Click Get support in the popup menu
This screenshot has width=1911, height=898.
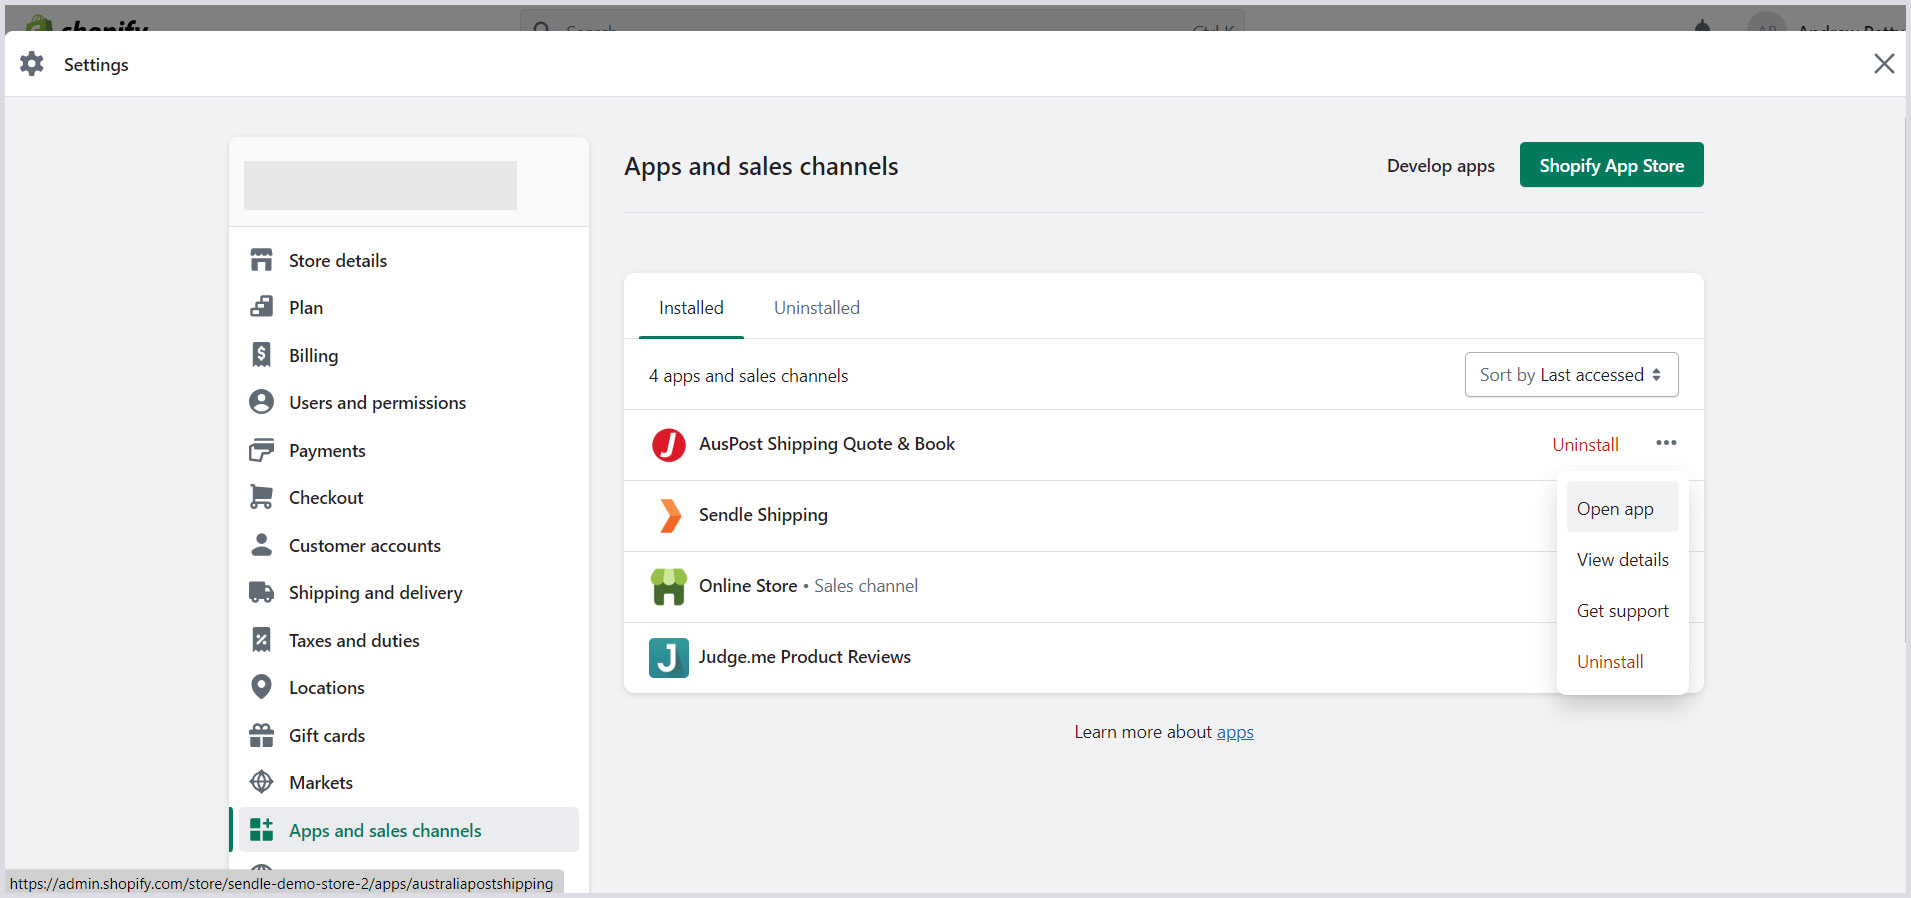pyautogui.click(x=1622, y=611)
